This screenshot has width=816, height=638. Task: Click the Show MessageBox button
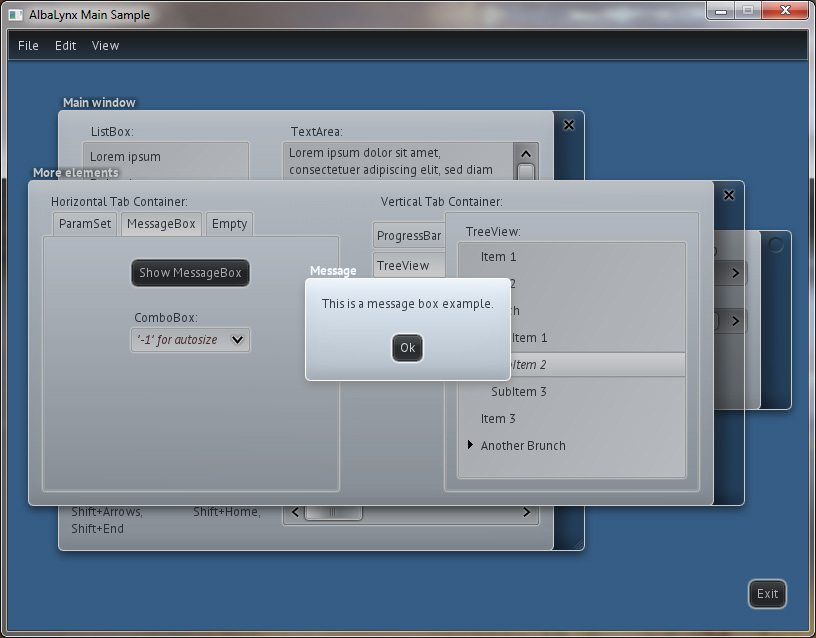[190, 273]
